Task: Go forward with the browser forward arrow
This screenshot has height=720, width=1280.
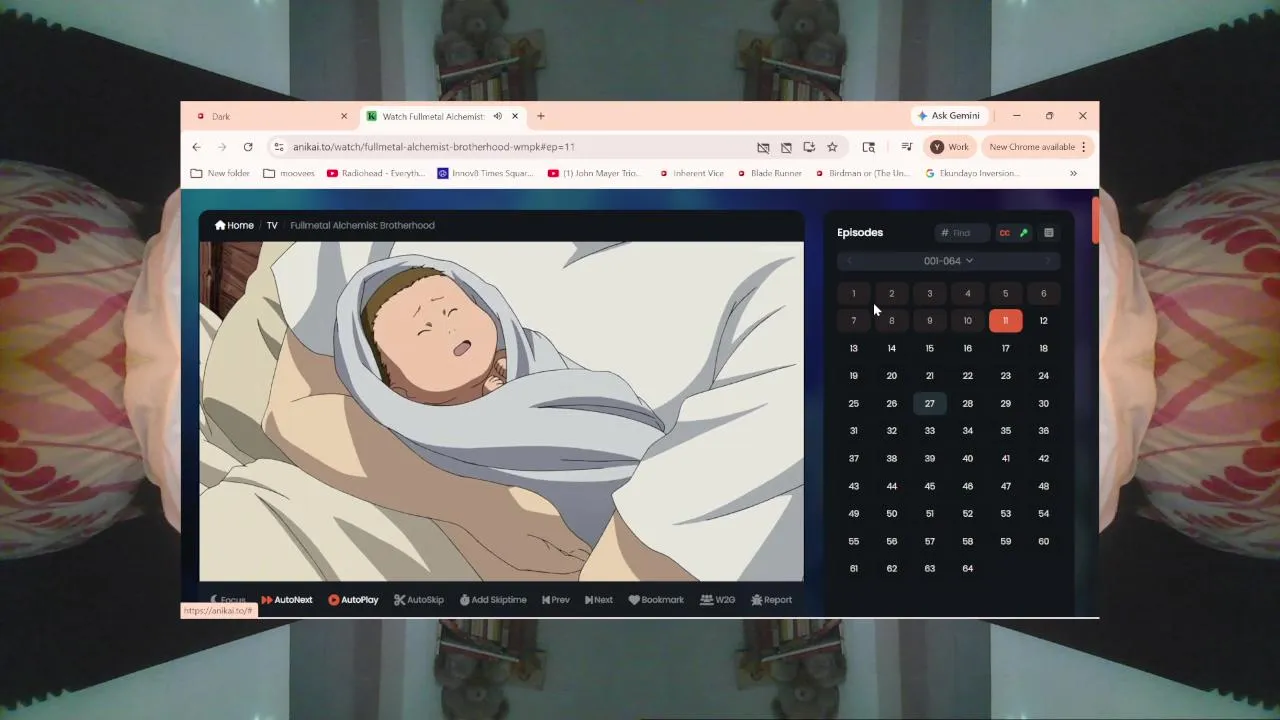Action: [x=222, y=147]
